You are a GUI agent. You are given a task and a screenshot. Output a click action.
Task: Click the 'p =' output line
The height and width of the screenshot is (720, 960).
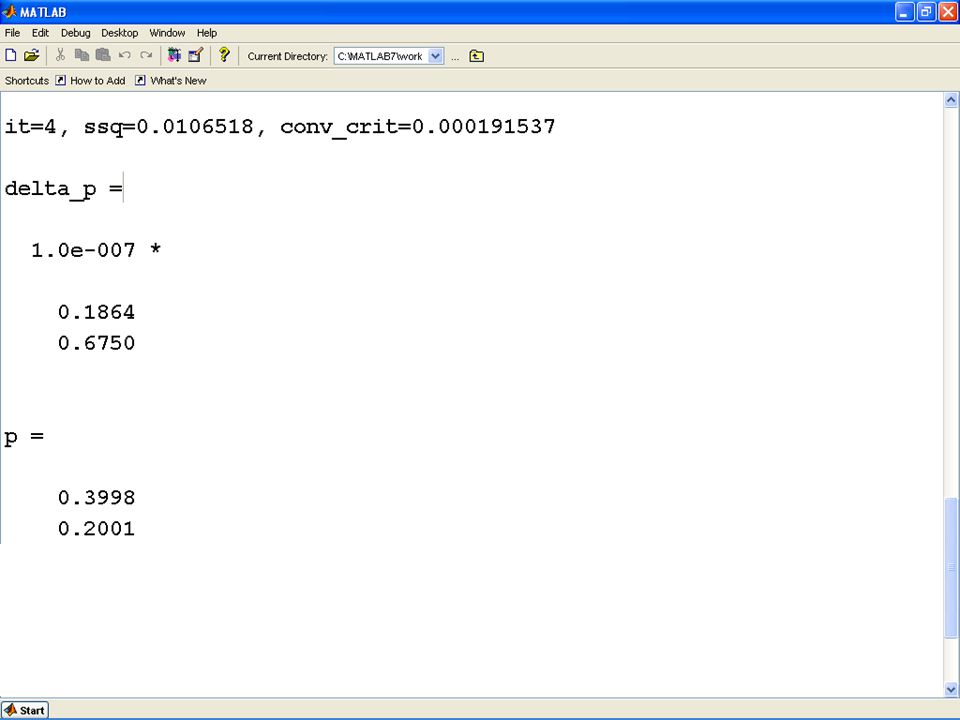click(24, 437)
